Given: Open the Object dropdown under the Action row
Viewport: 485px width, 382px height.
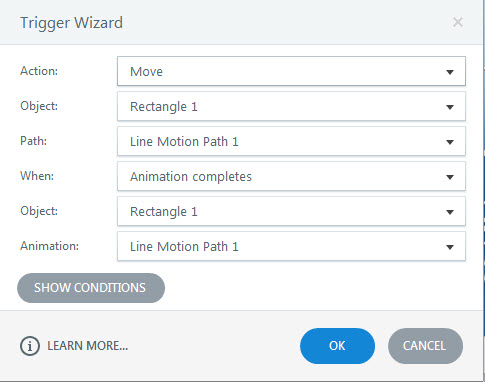Looking at the screenshot, I should coord(291,106).
